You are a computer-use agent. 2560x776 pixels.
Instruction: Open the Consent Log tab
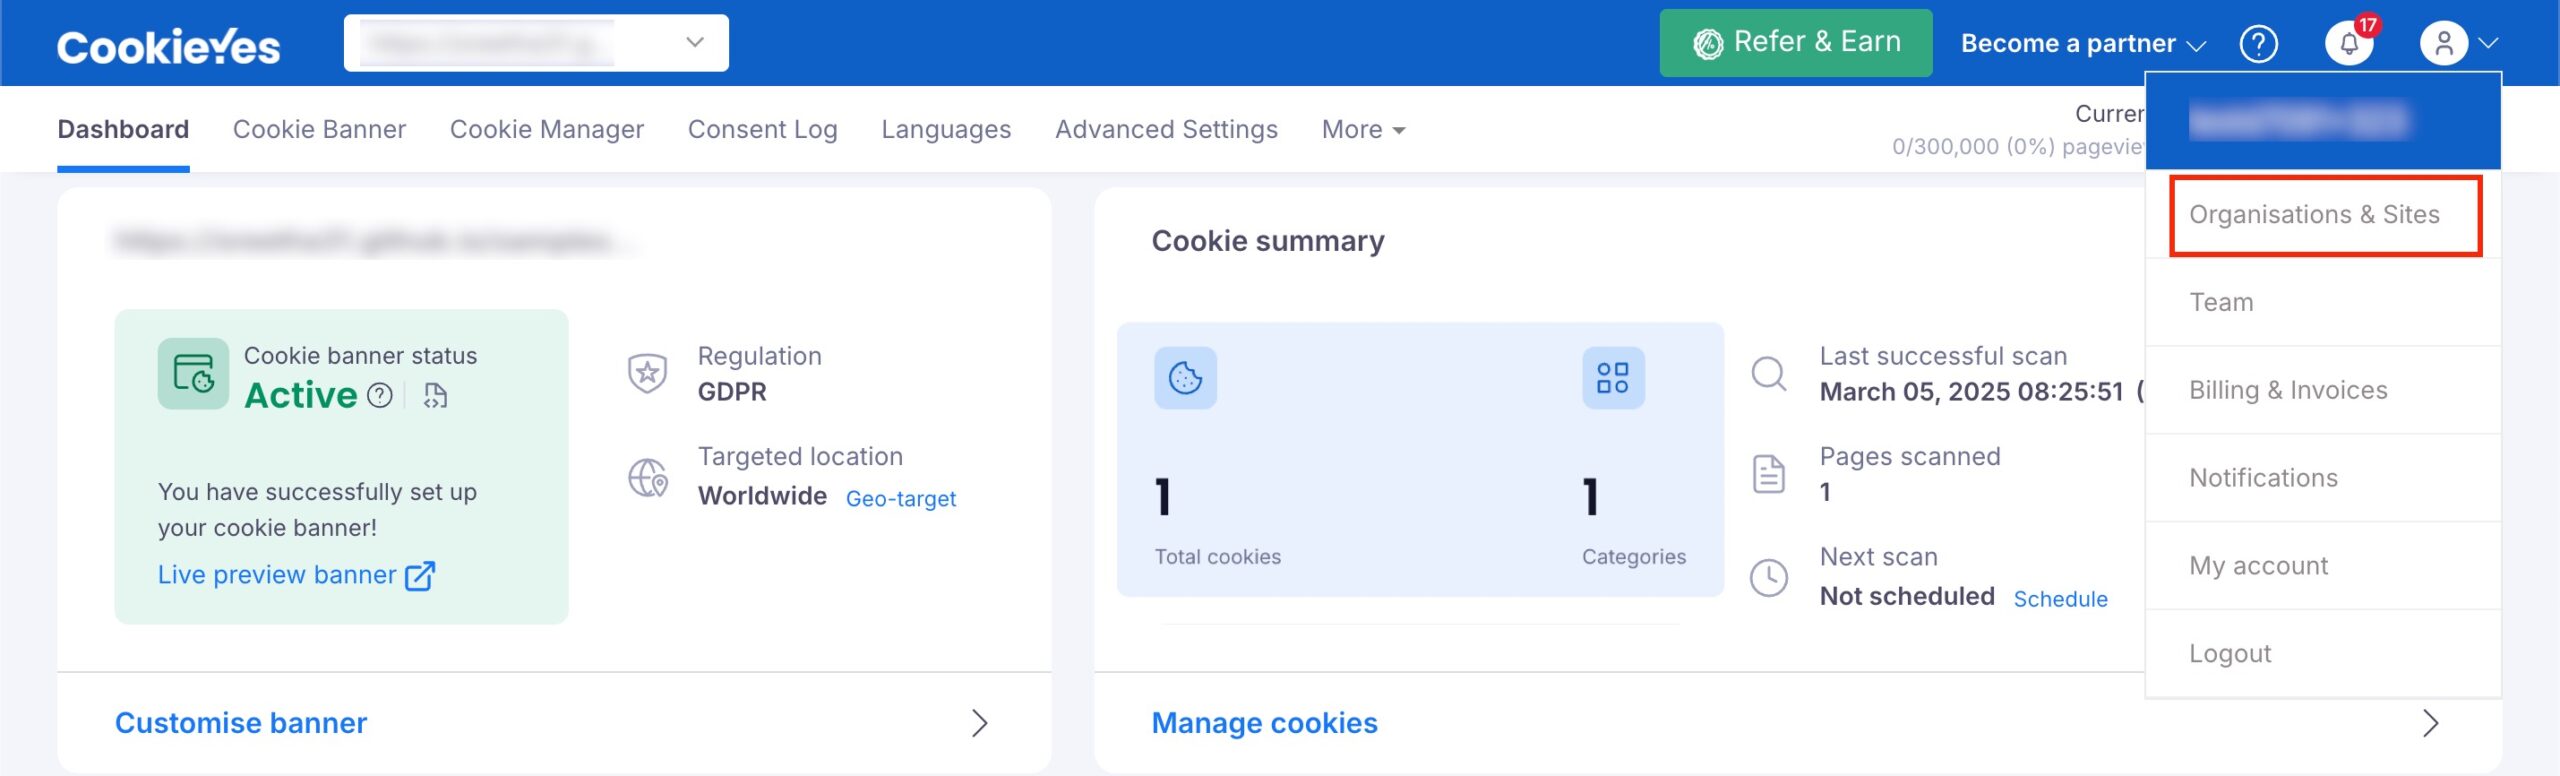pos(762,130)
